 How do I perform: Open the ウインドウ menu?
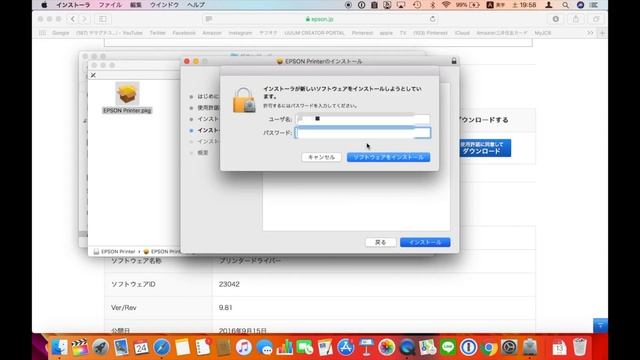164,5
